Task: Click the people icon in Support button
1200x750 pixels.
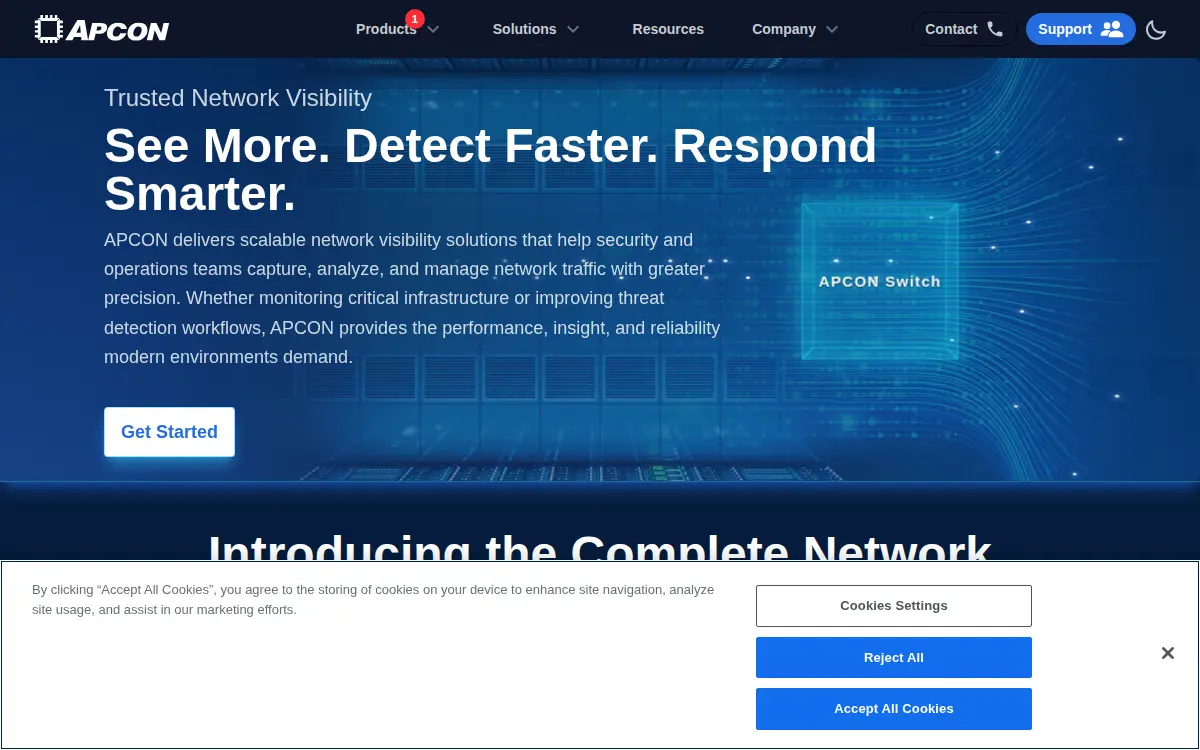Action: tap(1112, 29)
